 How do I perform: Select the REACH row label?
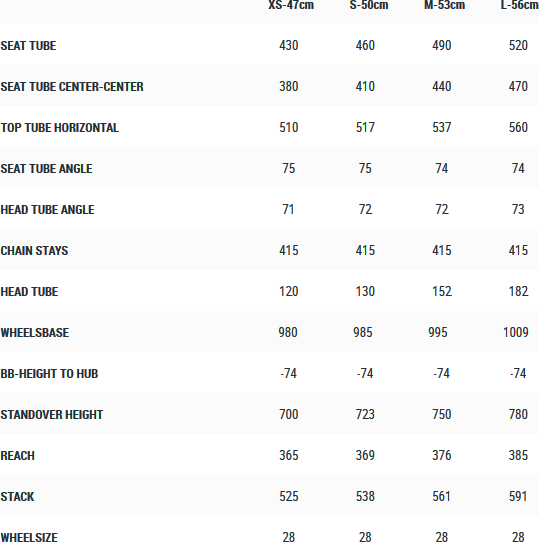click(x=18, y=456)
